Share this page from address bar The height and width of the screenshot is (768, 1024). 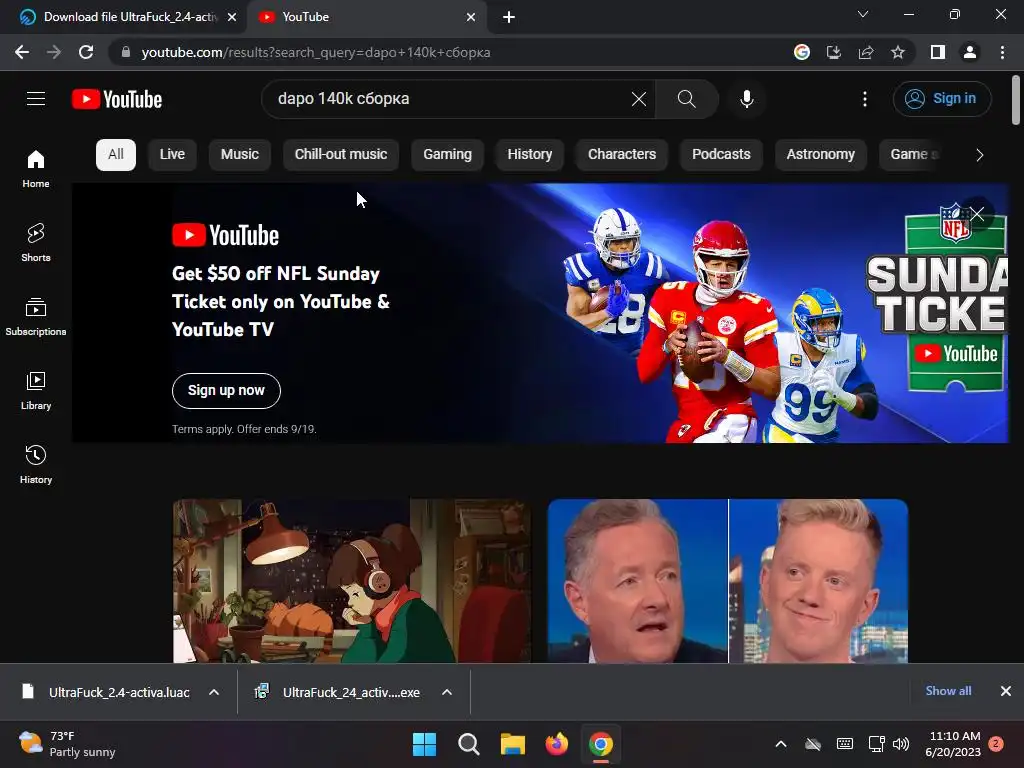click(x=866, y=52)
